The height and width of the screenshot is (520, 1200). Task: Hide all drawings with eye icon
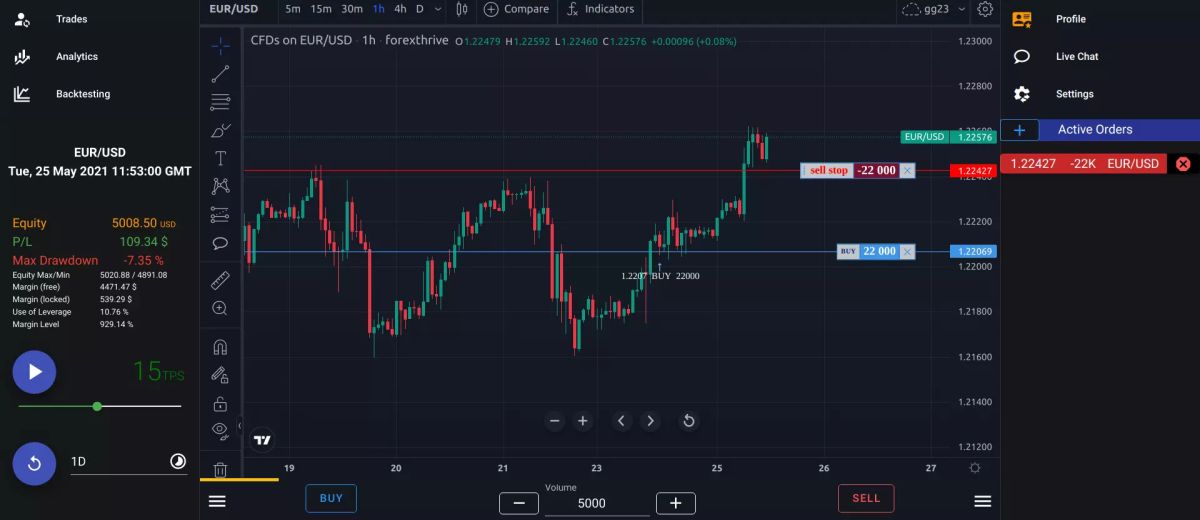[220, 430]
